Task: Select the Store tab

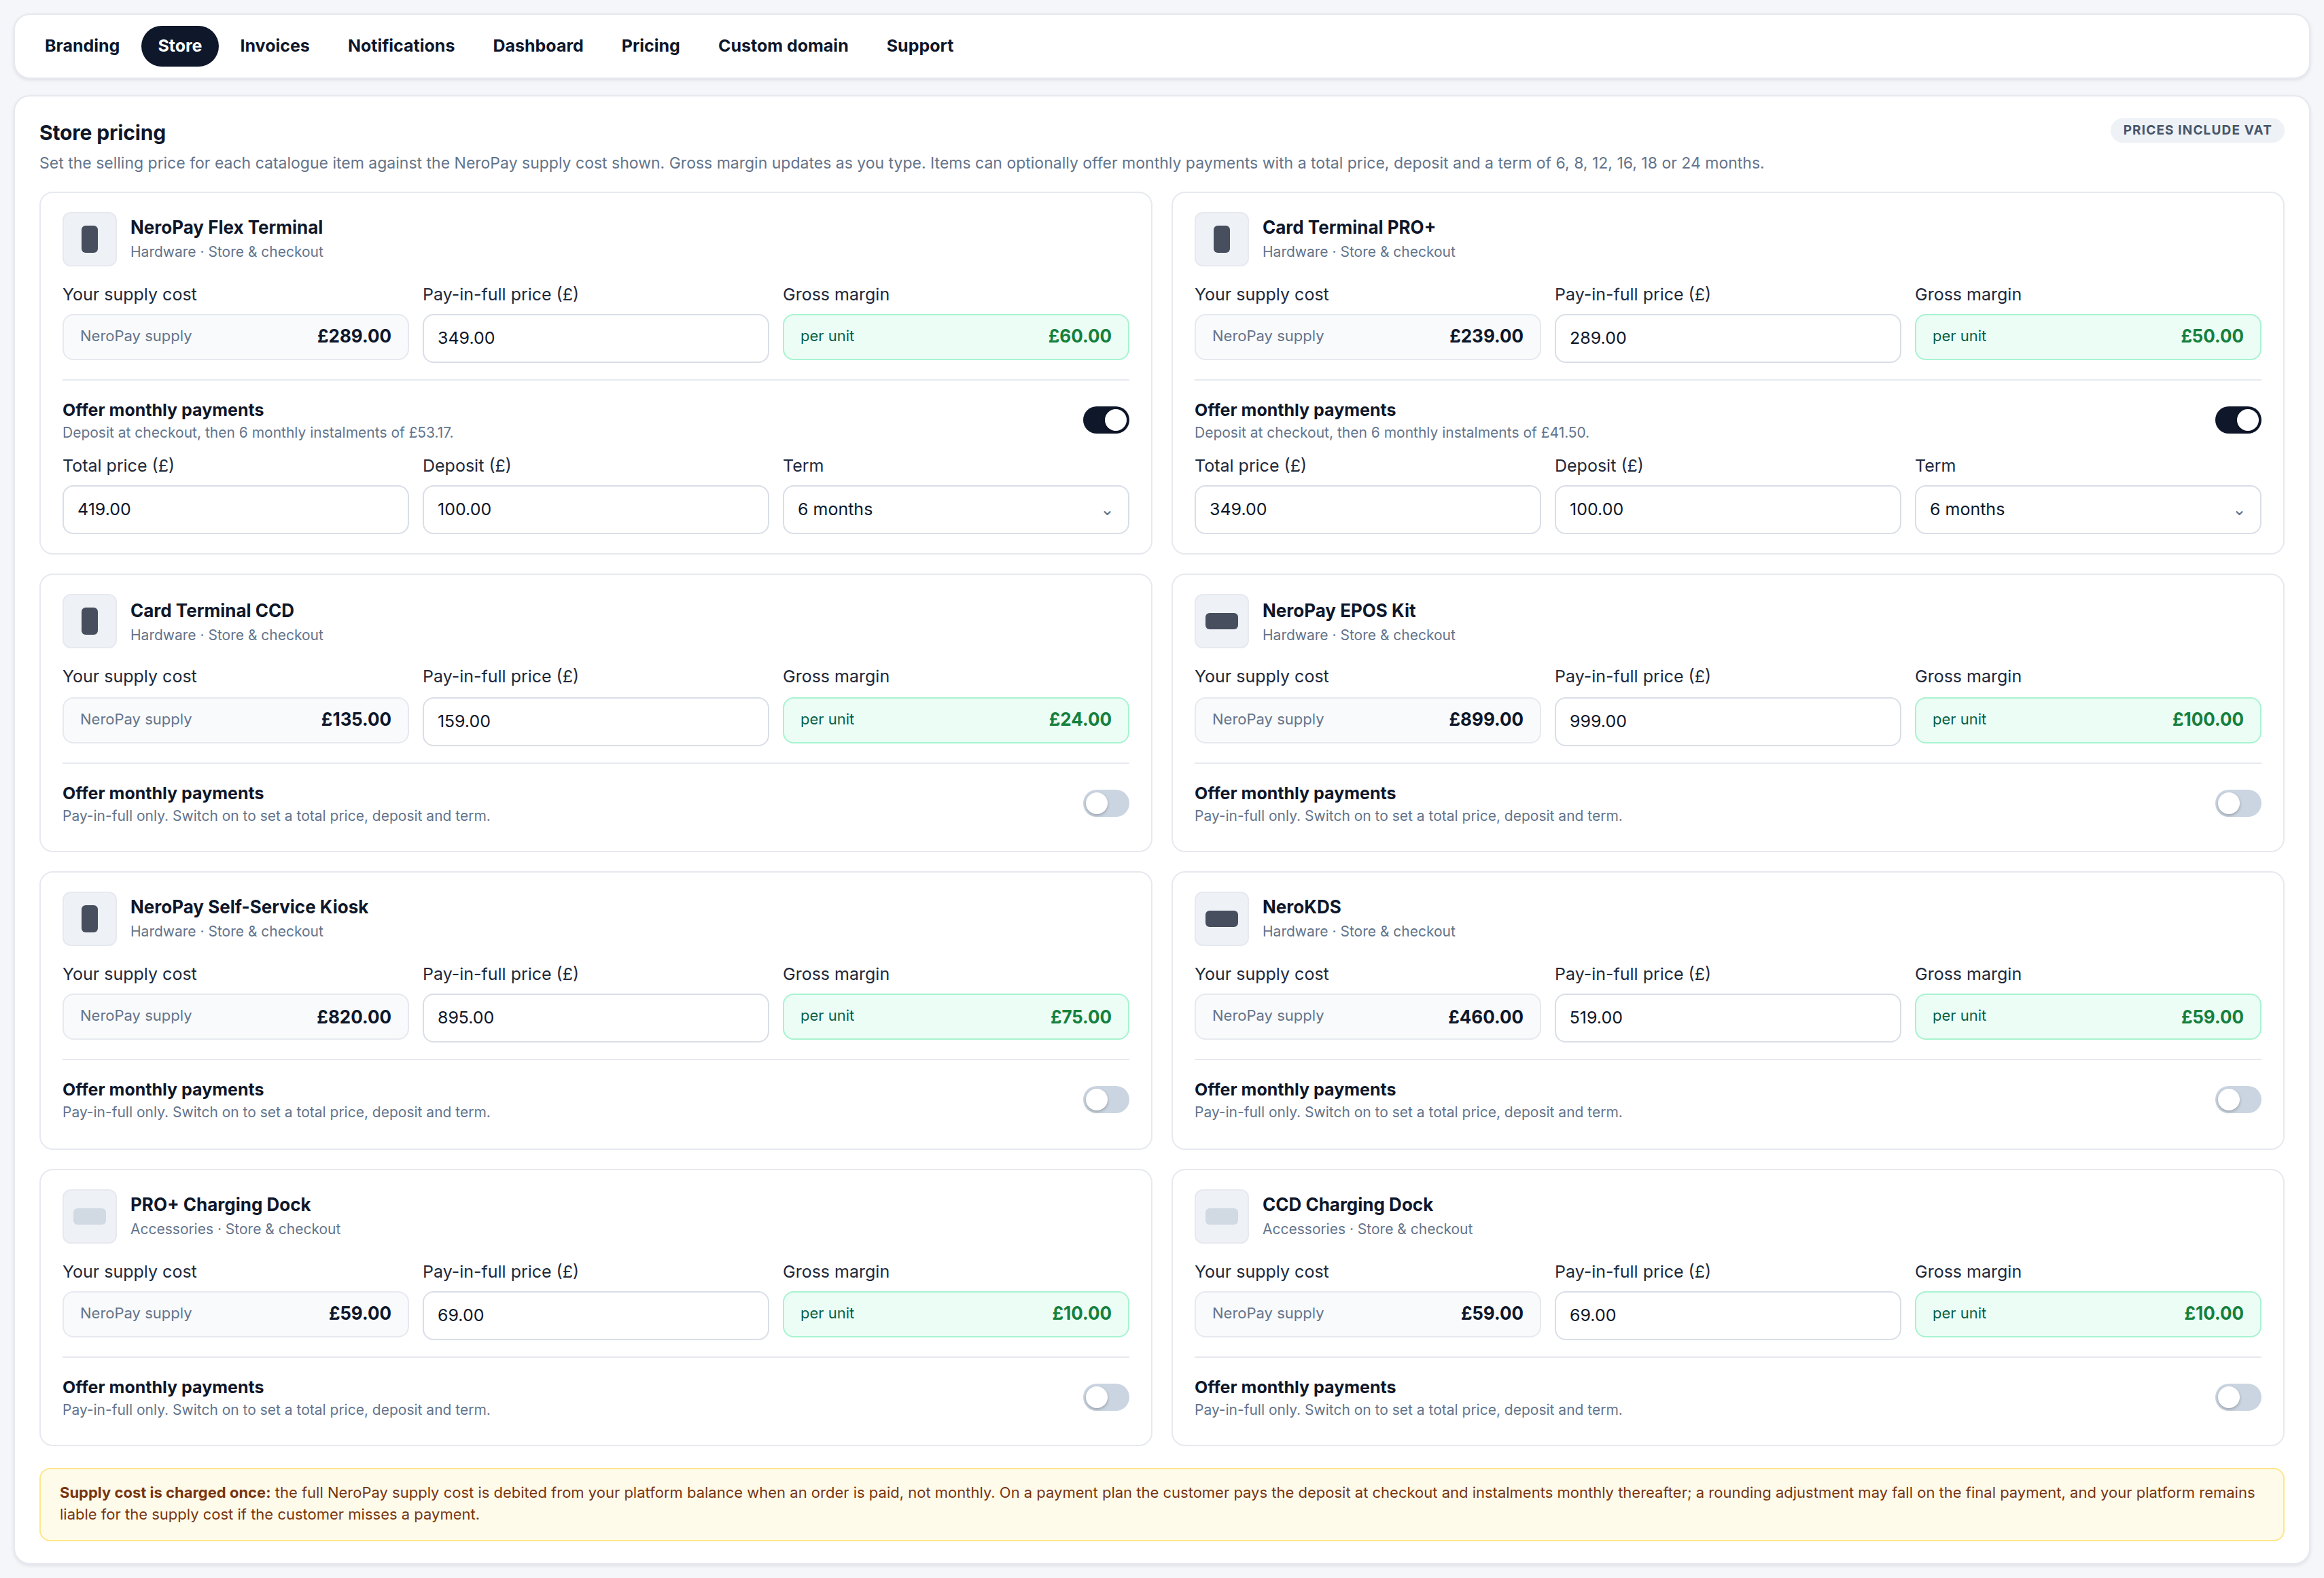Action: pos(180,46)
